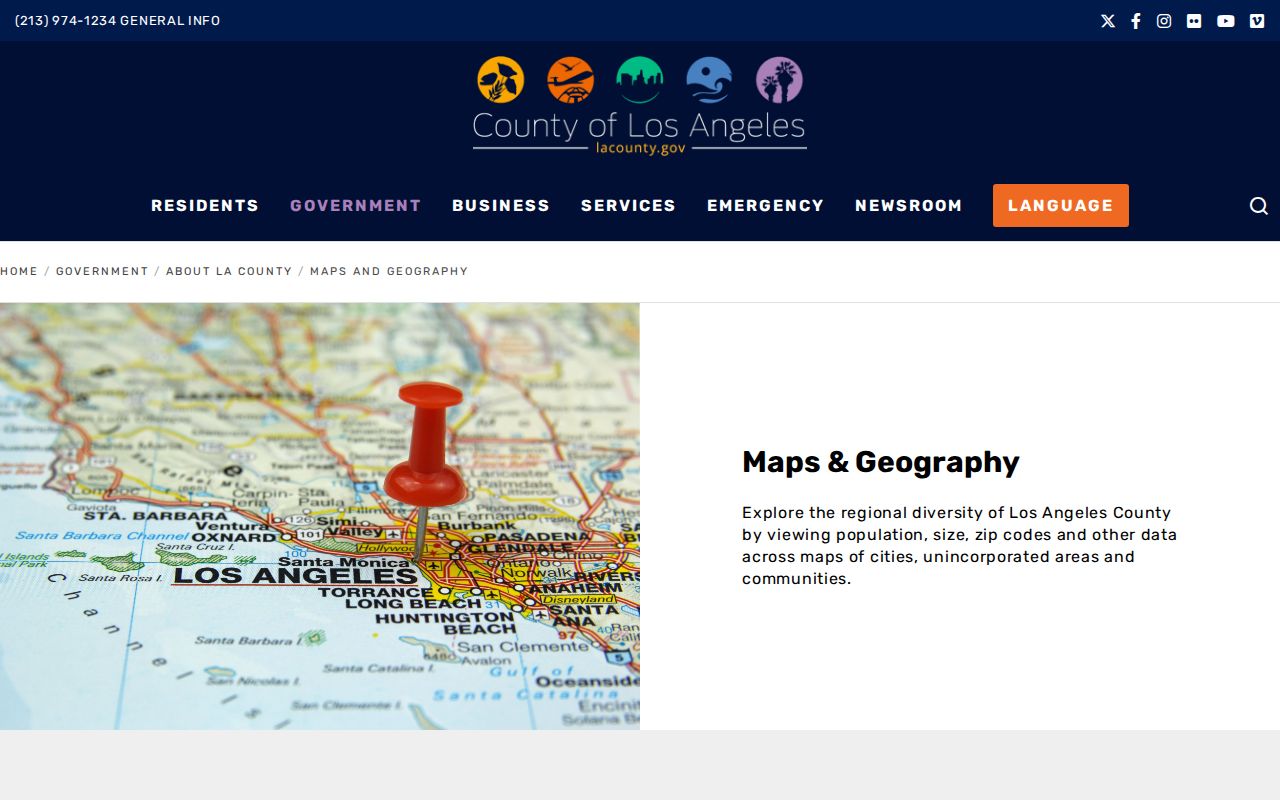The image size is (1280, 800).
Task: Click the Maps and Geography breadcrumb
Action: click(389, 271)
